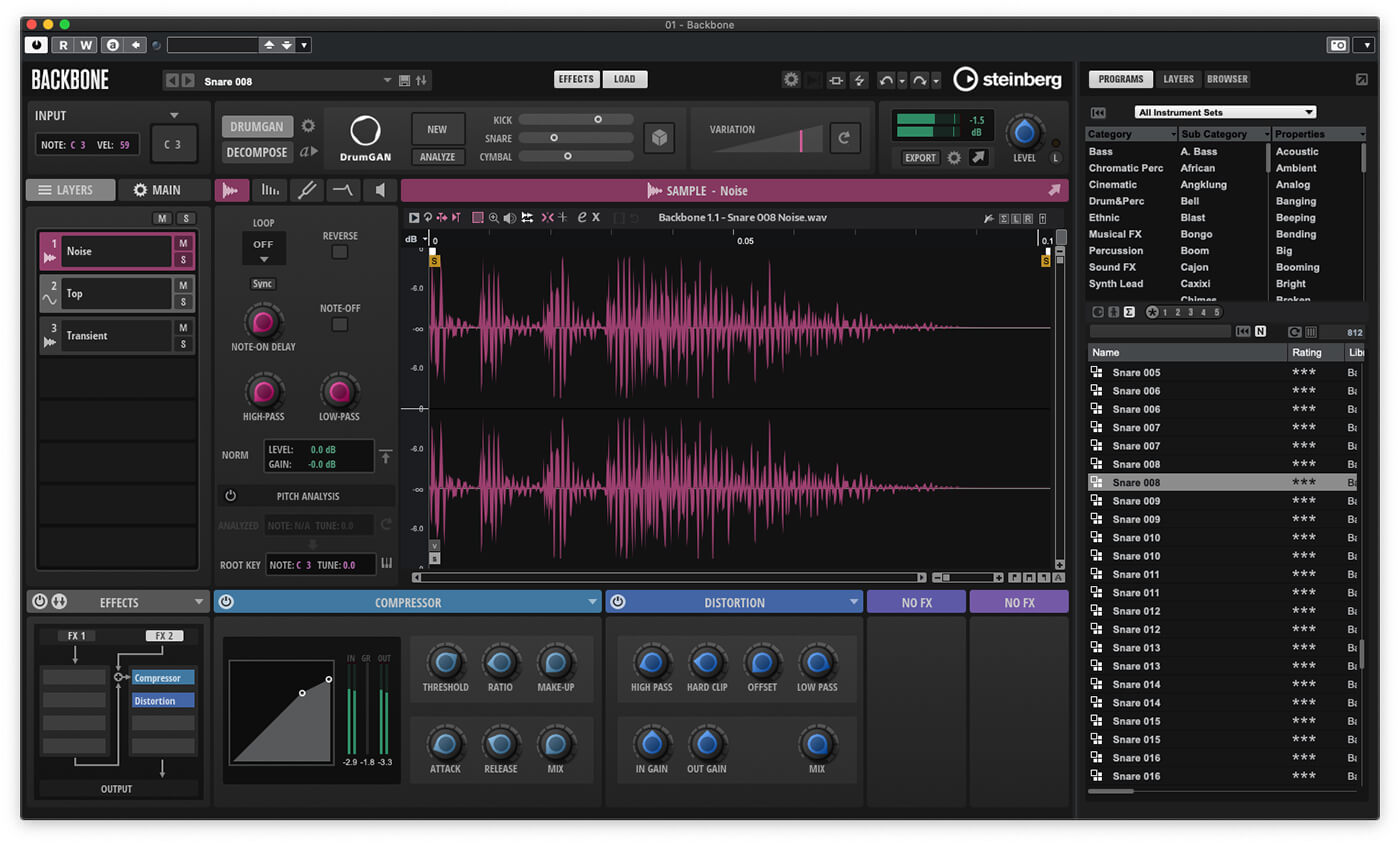Switch to the Browser tab
The image size is (1400, 844).
tap(1227, 79)
